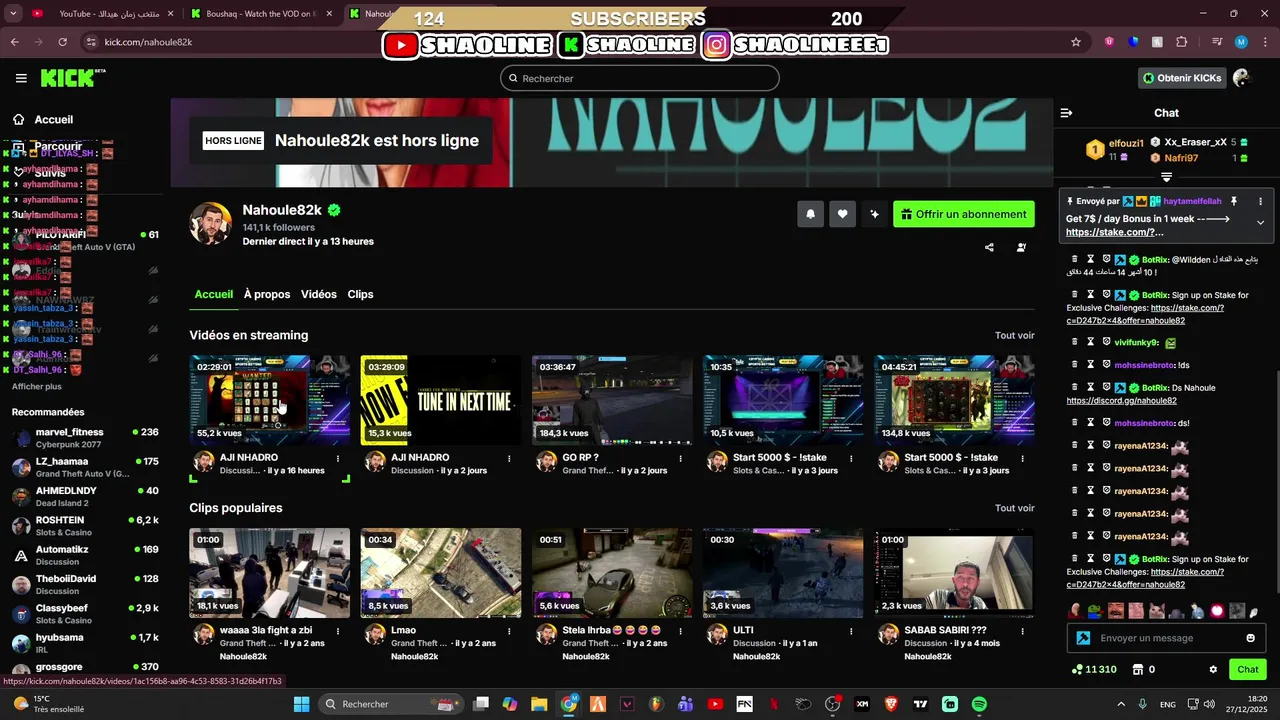Bookmark page with browser star icon
This screenshot has width=1280, height=720.
click(1076, 42)
